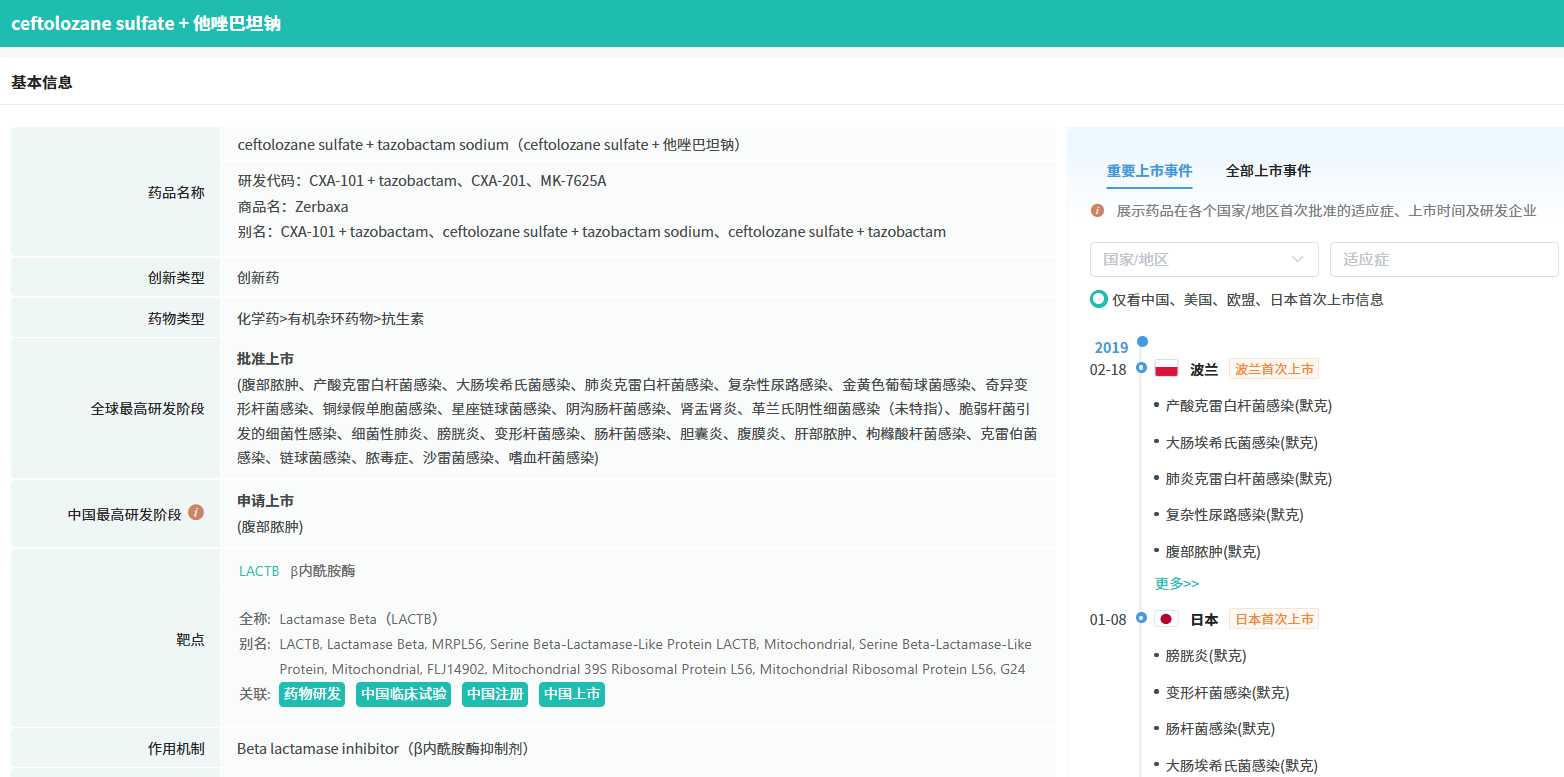
Task: Click the info icon before 展示药品 description
Action: (1097, 211)
